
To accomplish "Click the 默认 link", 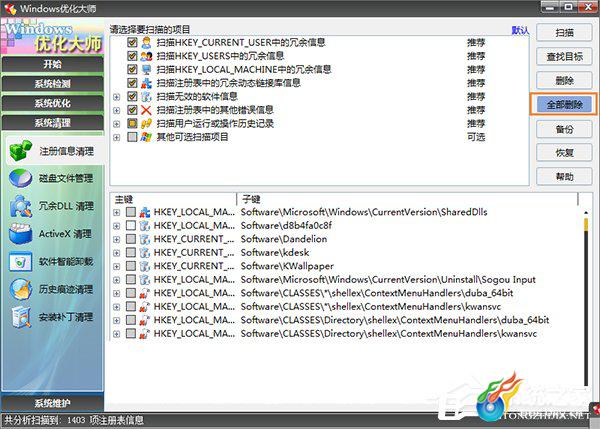I will point(520,30).
